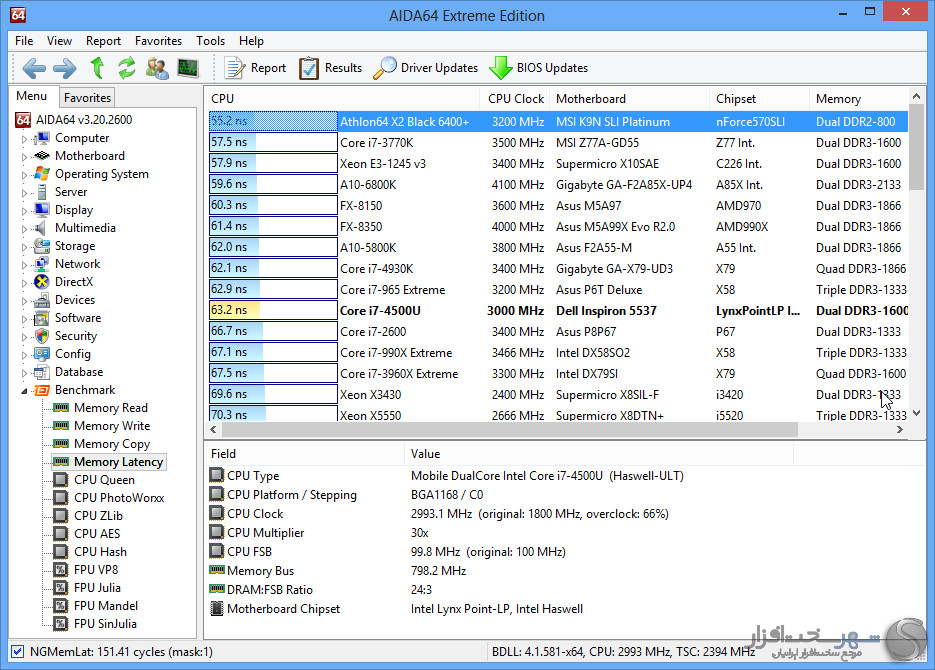This screenshot has width=935, height=670.
Task: Click the forward arrow navigation icon
Action: (x=64, y=68)
